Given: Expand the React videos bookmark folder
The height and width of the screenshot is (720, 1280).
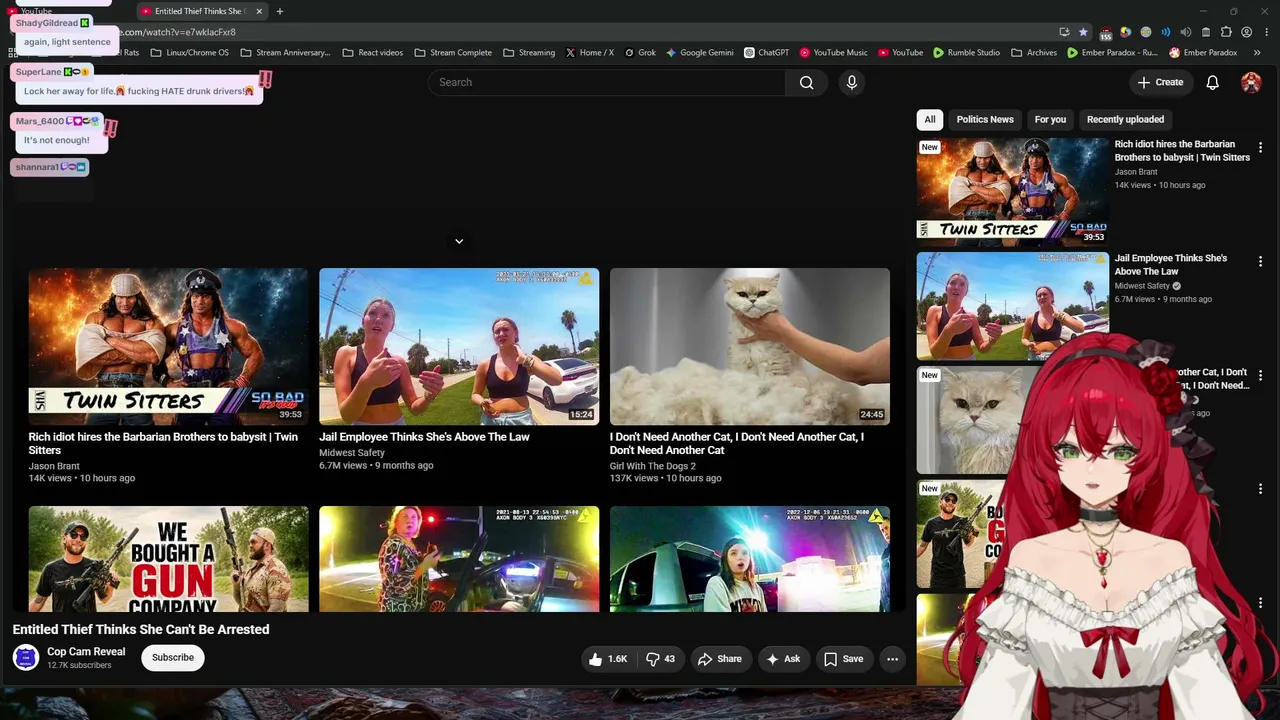Looking at the screenshot, I should pyautogui.click(x=372, y=52).
